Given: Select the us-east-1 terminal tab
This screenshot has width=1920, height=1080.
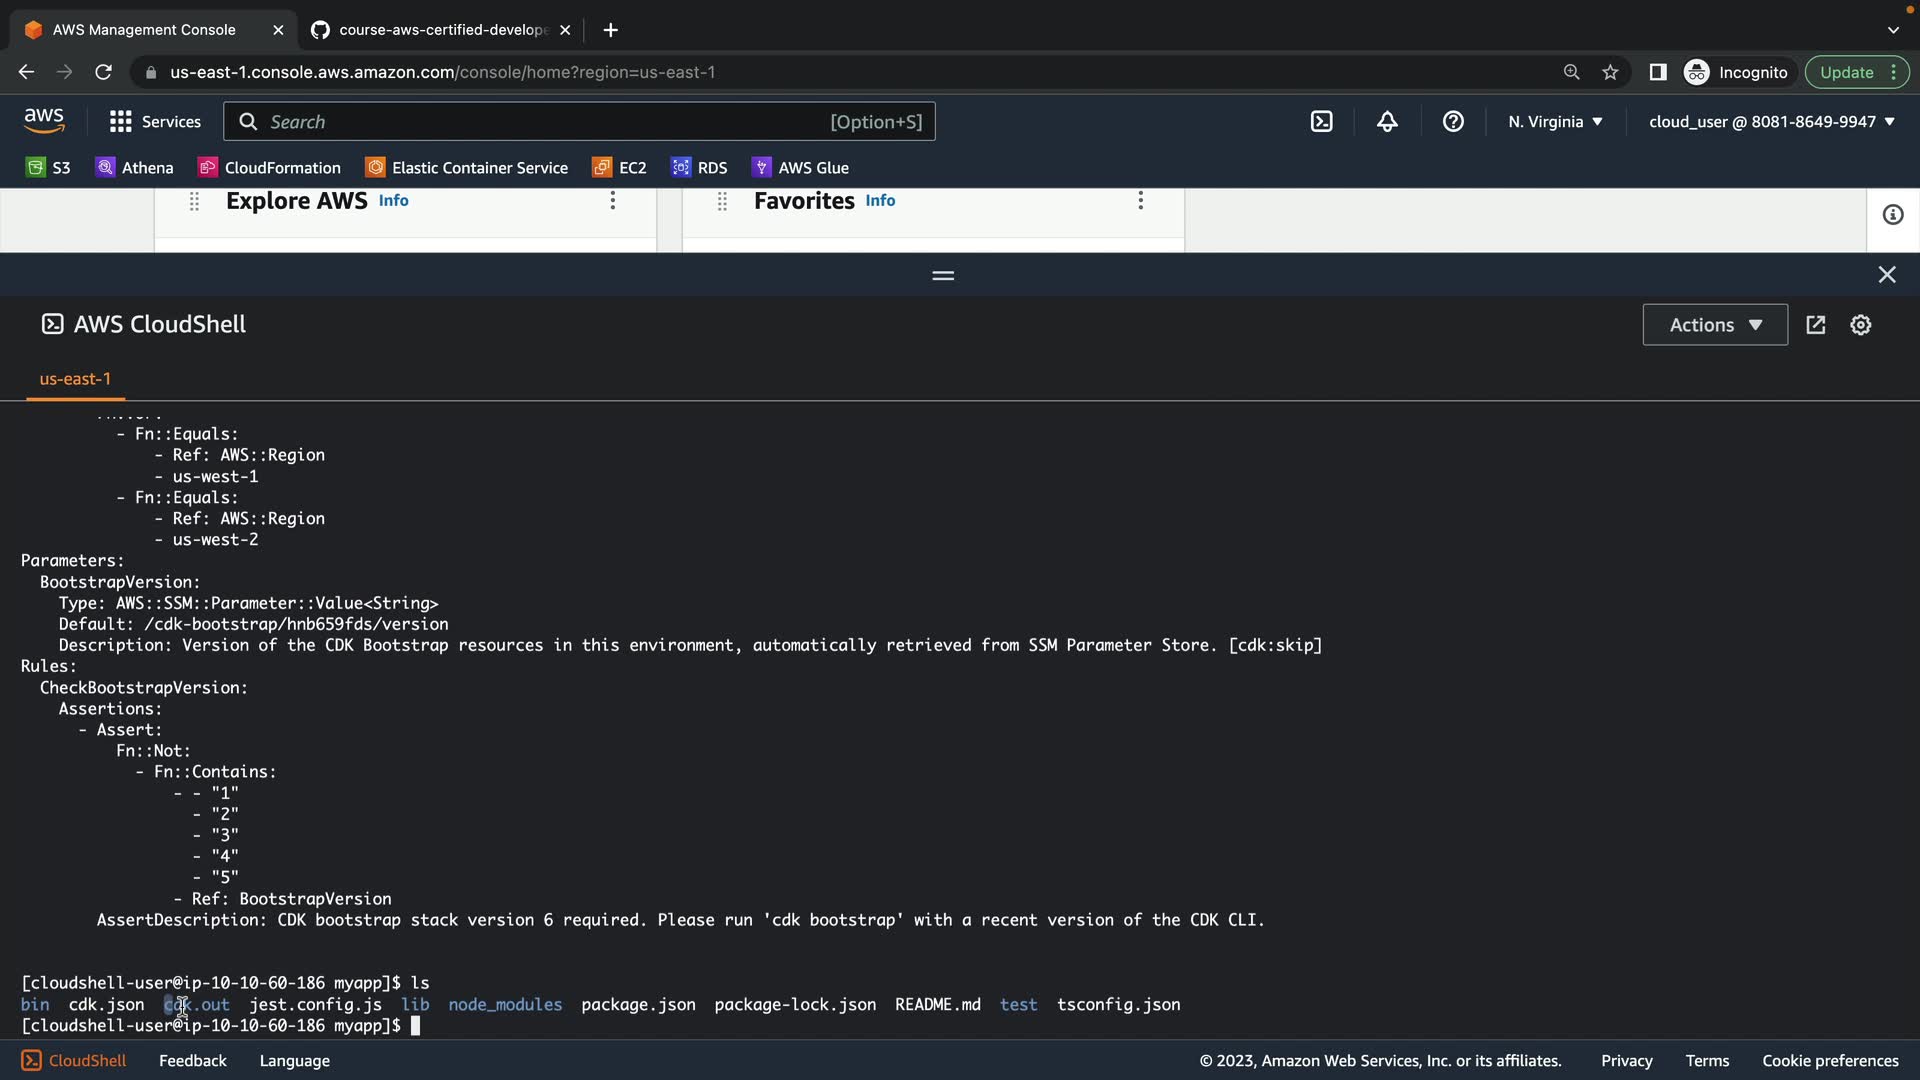Looking at the screenshot, I should pyautogui.click(x=75, y=379).
